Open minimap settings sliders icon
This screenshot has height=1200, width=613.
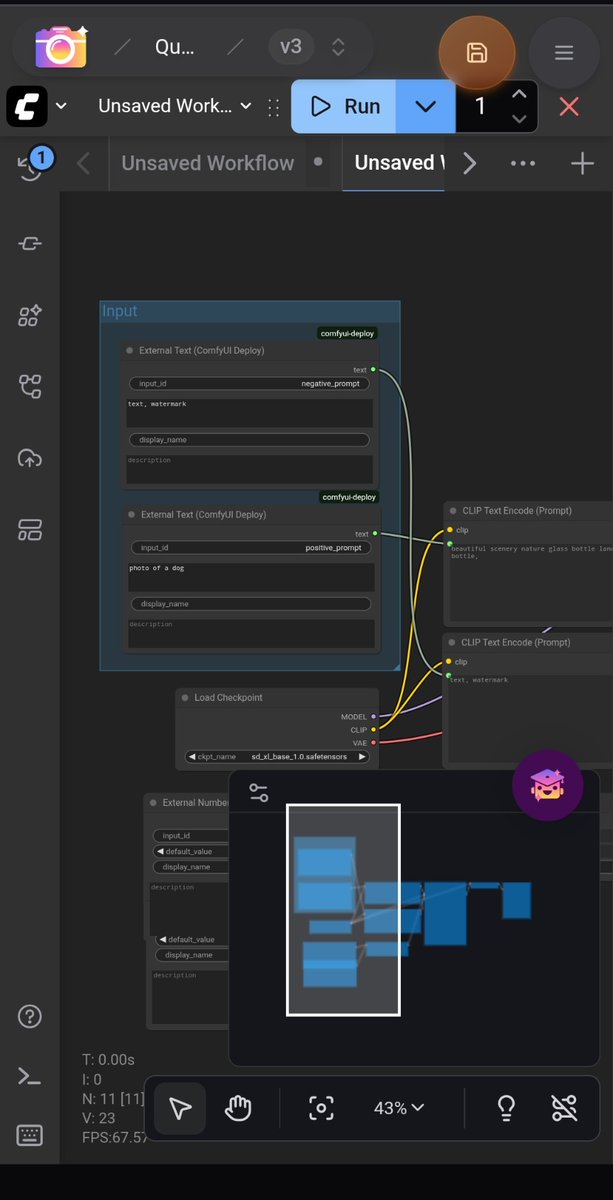tap(259, 793)
